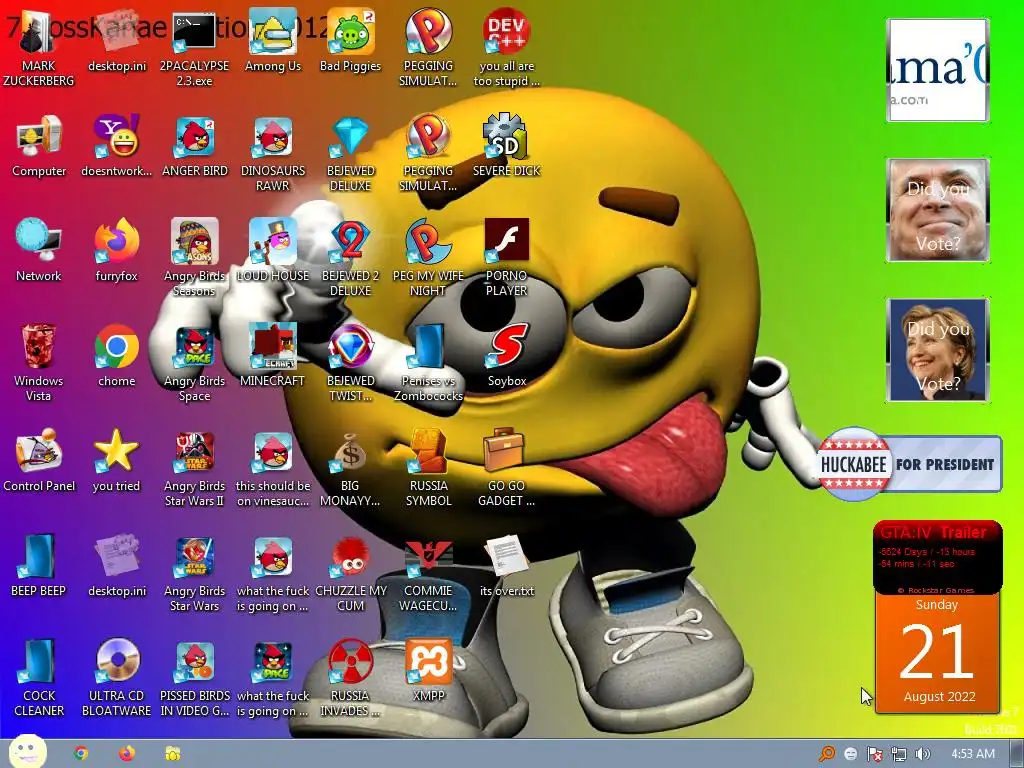Open Angry Birds Star Wars II shortcut

coord(194,468)
